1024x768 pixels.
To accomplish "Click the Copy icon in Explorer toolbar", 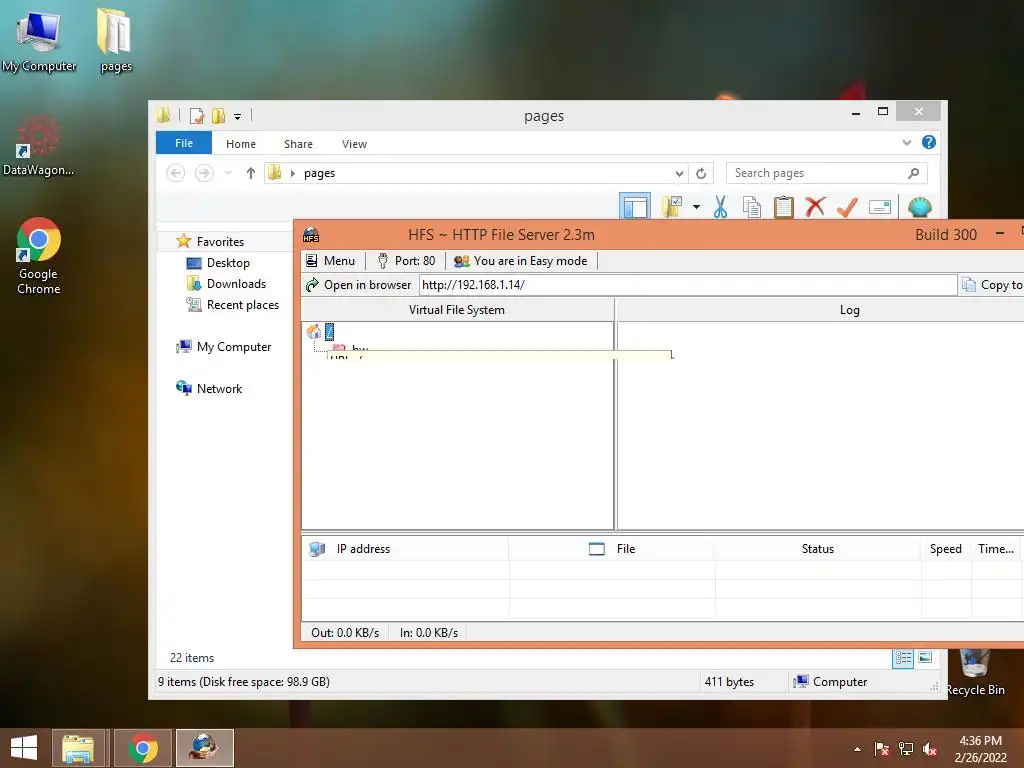I will pos(752,207).
